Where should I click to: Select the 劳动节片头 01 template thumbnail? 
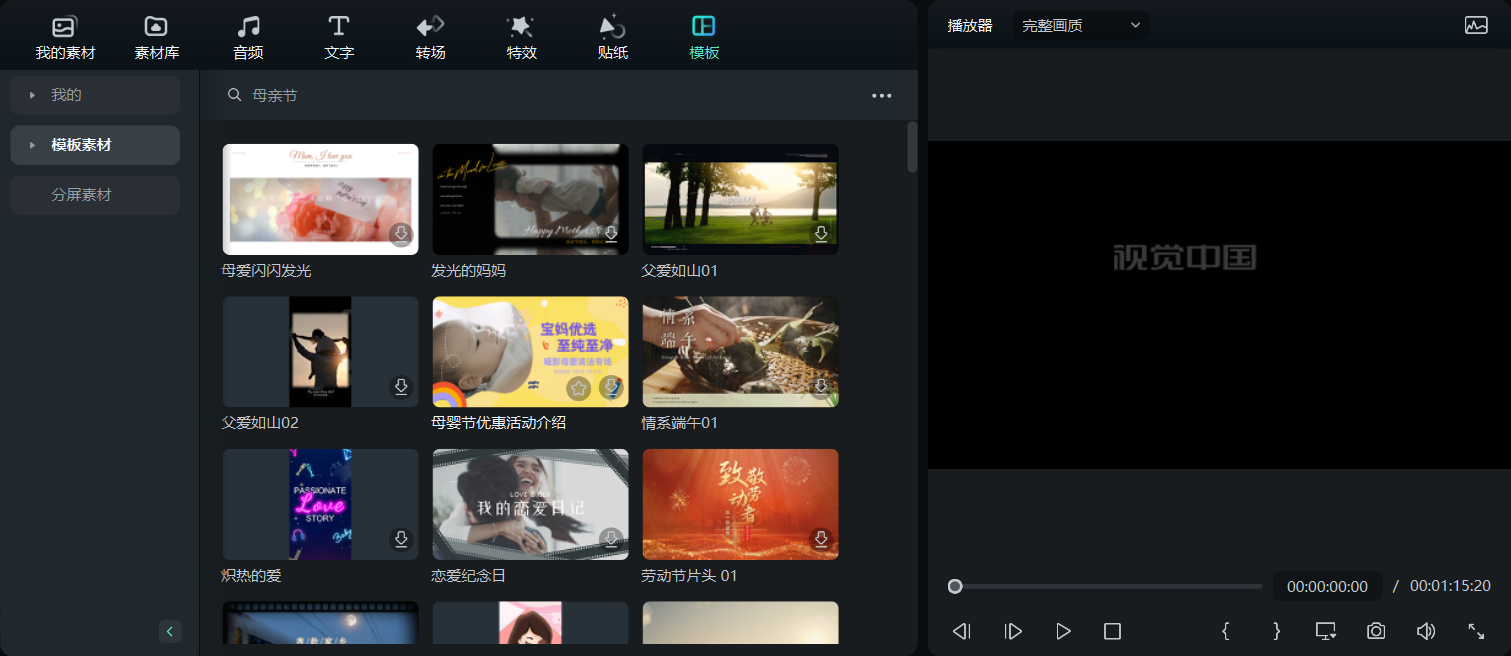pyautogui.click(x=740, y=504)
